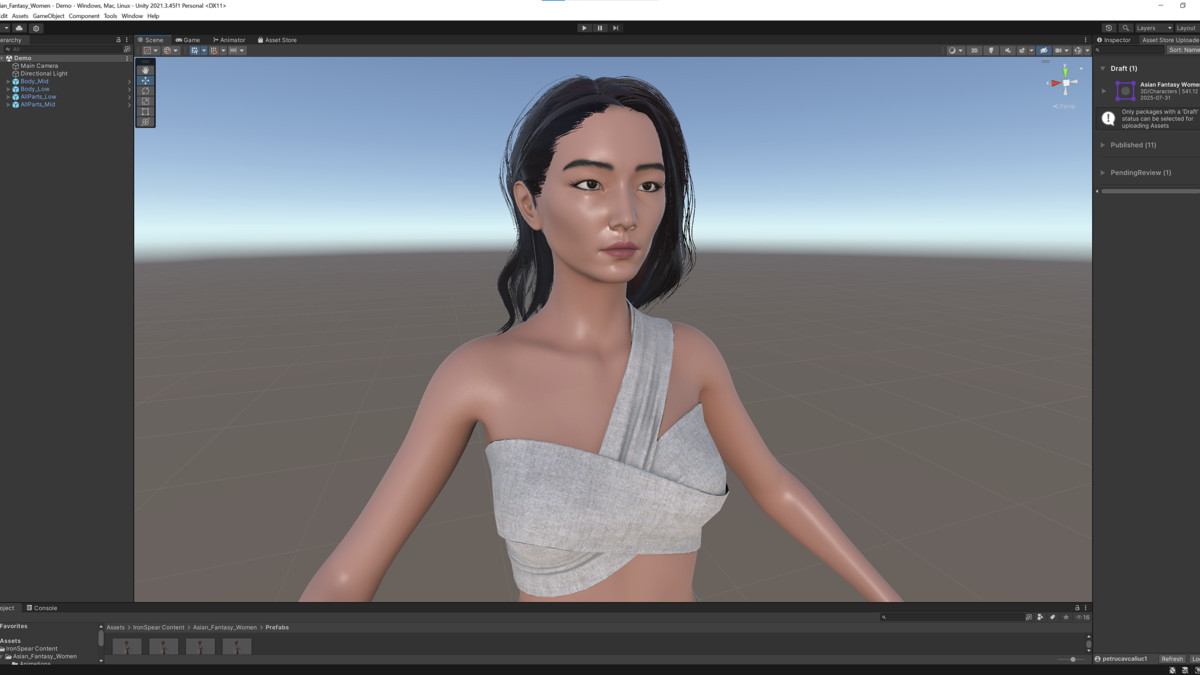Open Unity Cloud services icon
Screen dimensions: 1200x675
click(19, 28)
